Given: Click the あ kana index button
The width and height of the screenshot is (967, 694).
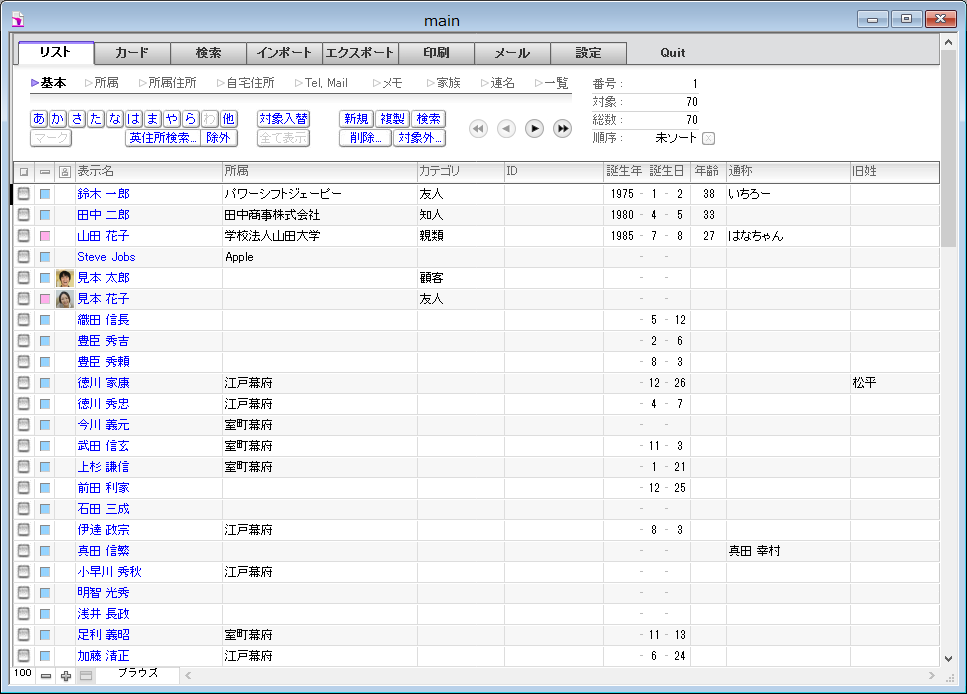Looking at the screenshot, I should (39, 119).
